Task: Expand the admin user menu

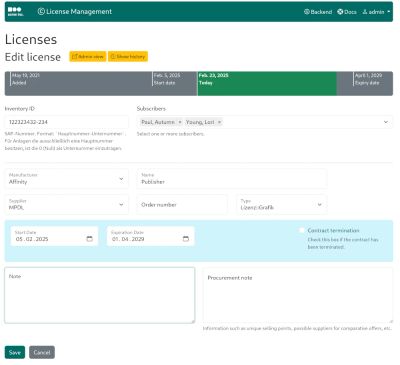Action: coord(376,12)
